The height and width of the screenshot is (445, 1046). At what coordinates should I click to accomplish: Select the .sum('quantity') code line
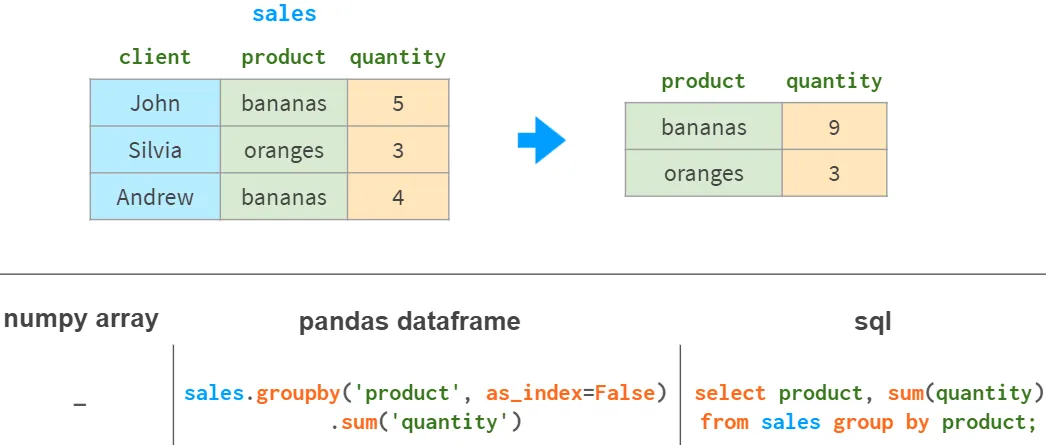pos(426,422)
